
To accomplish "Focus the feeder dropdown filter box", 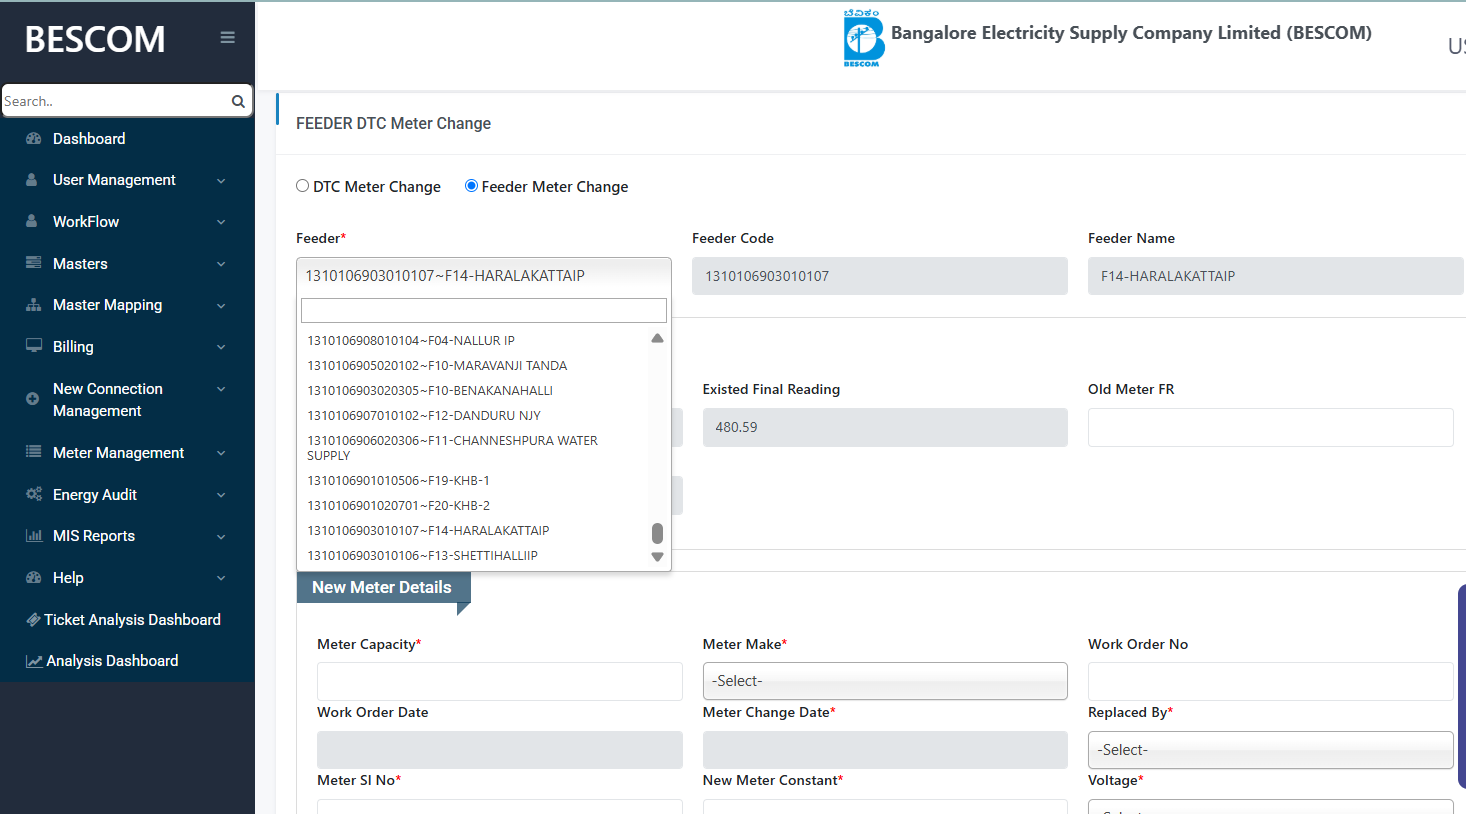I will pyautogui.click(x=484, y=310).
